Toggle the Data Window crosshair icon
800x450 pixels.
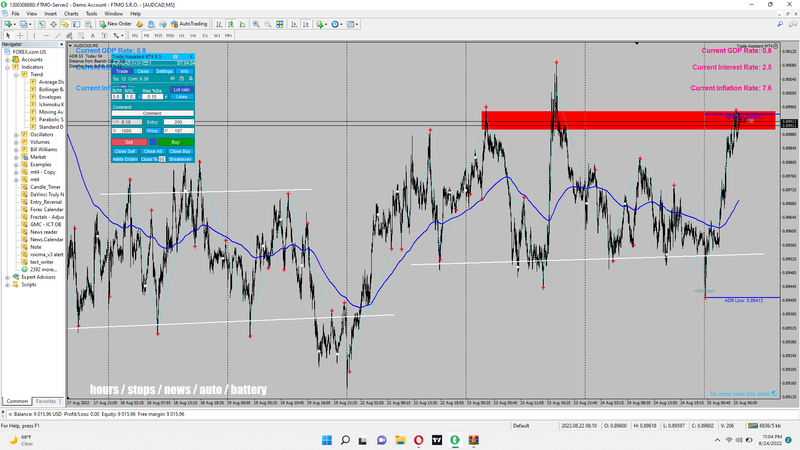53,24
